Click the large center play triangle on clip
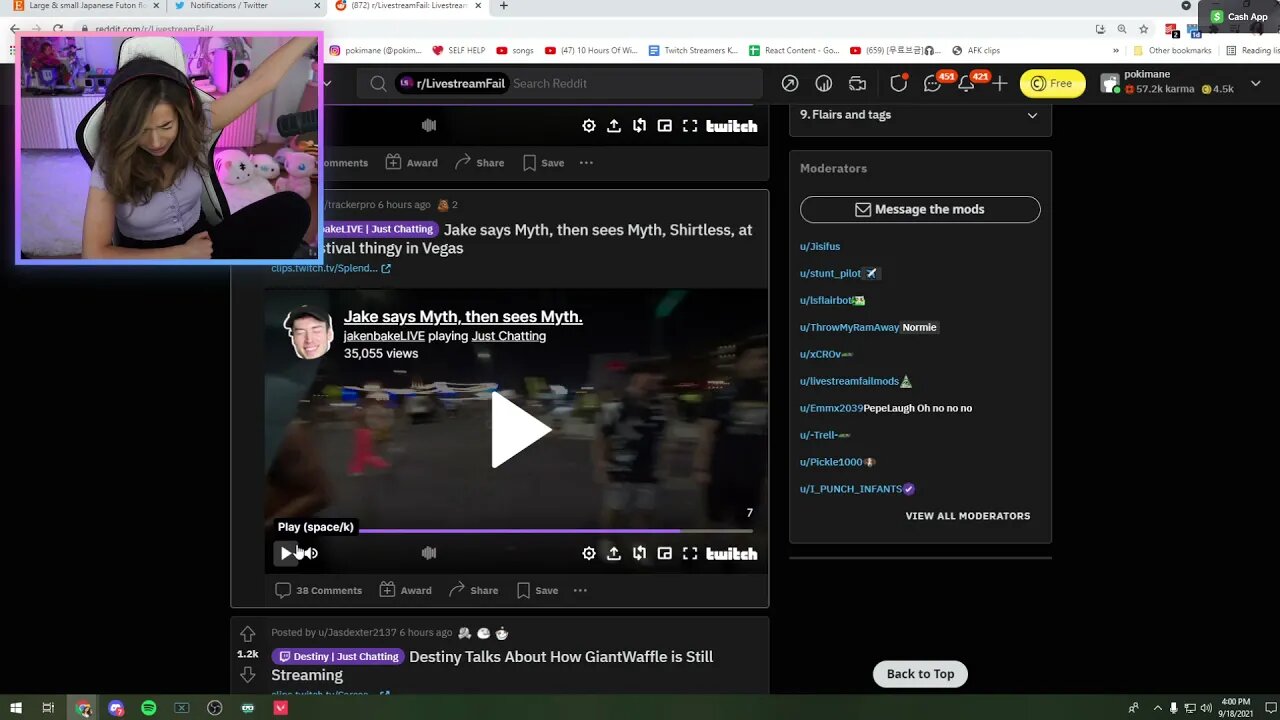The image size is (1280, 720). click(x=521, y=431)
